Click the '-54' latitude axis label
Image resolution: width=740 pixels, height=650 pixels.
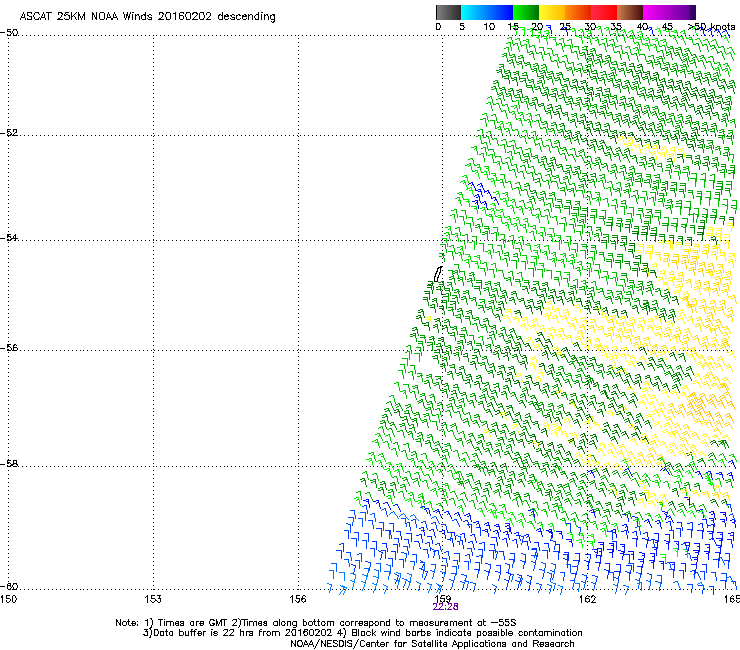click(x=9, y=237)
